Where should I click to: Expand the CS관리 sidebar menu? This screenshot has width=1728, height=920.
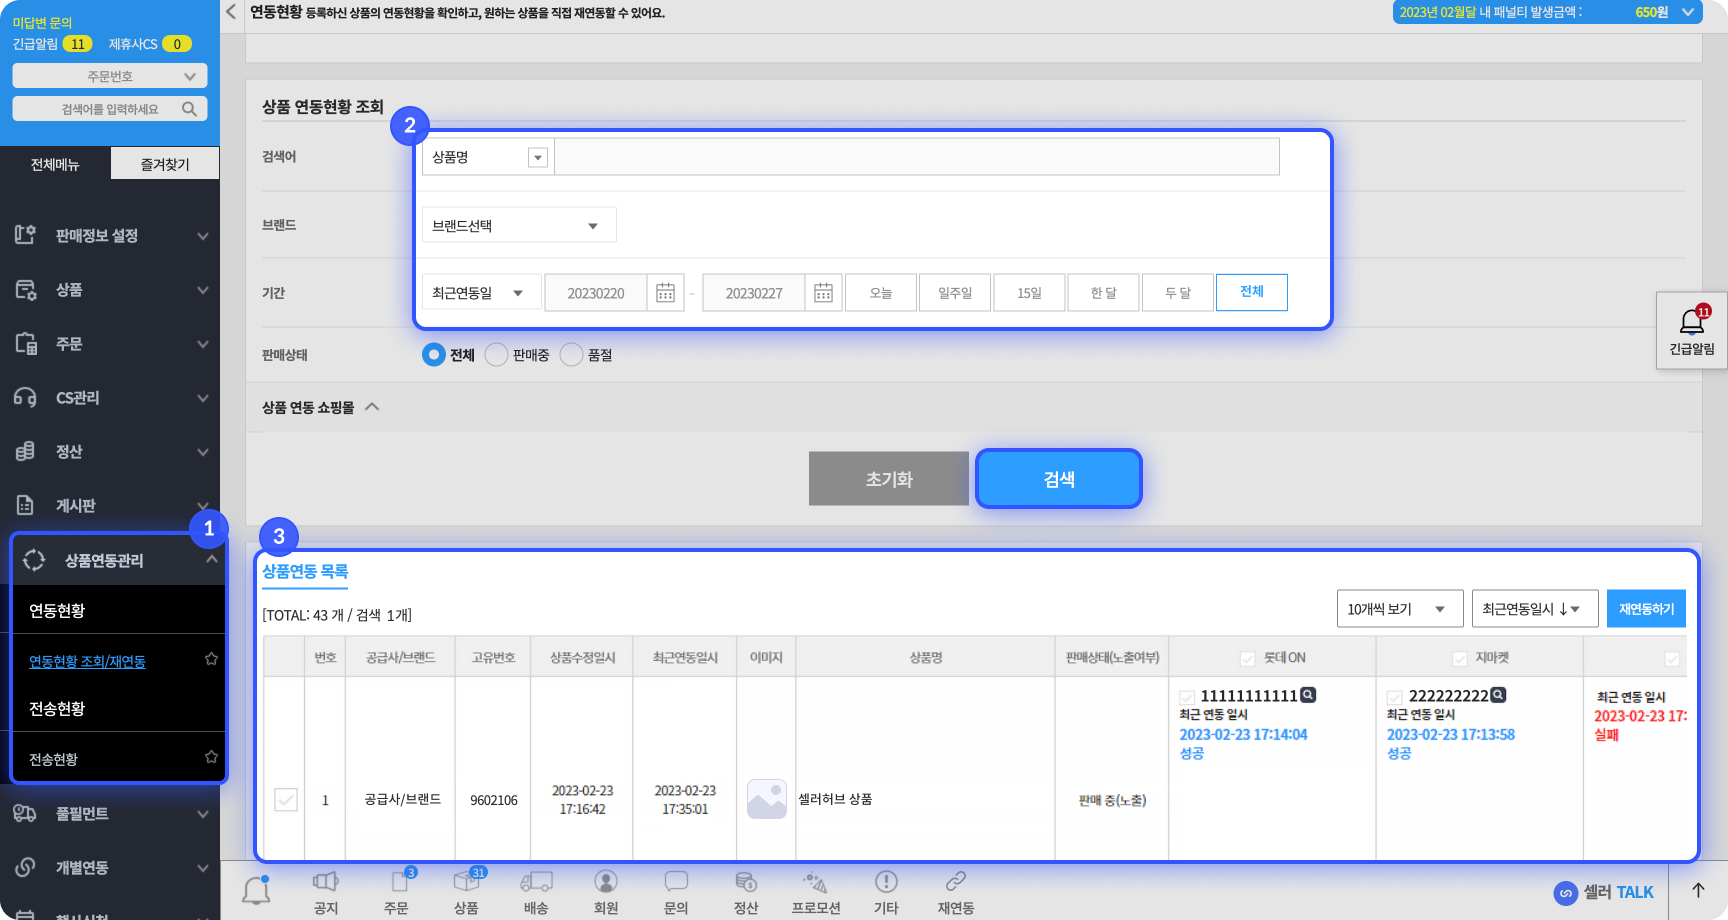[x=110, y=398]
